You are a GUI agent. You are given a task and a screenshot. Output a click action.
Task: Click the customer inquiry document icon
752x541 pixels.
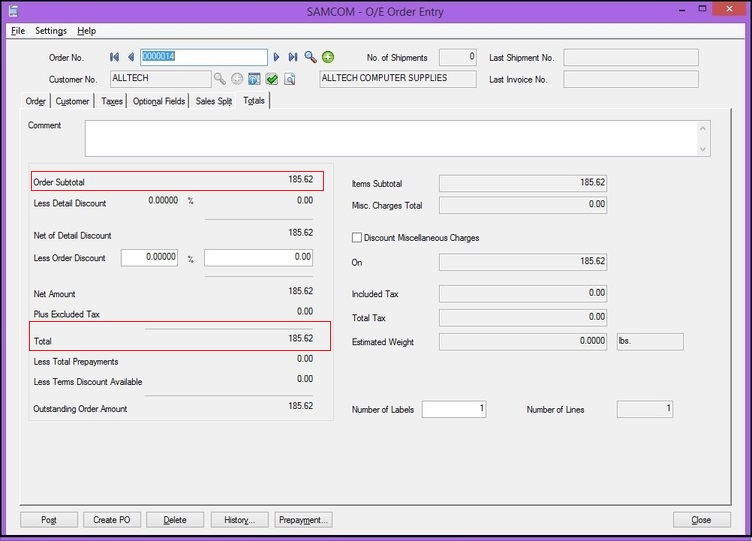(x=289, y=79)
